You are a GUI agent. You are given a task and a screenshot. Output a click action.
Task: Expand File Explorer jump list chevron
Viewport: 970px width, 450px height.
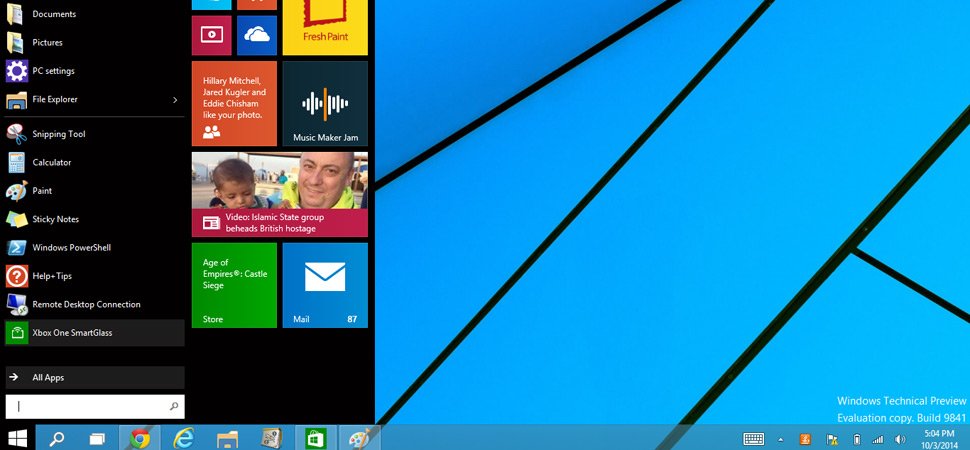click(x=175, y=100)
